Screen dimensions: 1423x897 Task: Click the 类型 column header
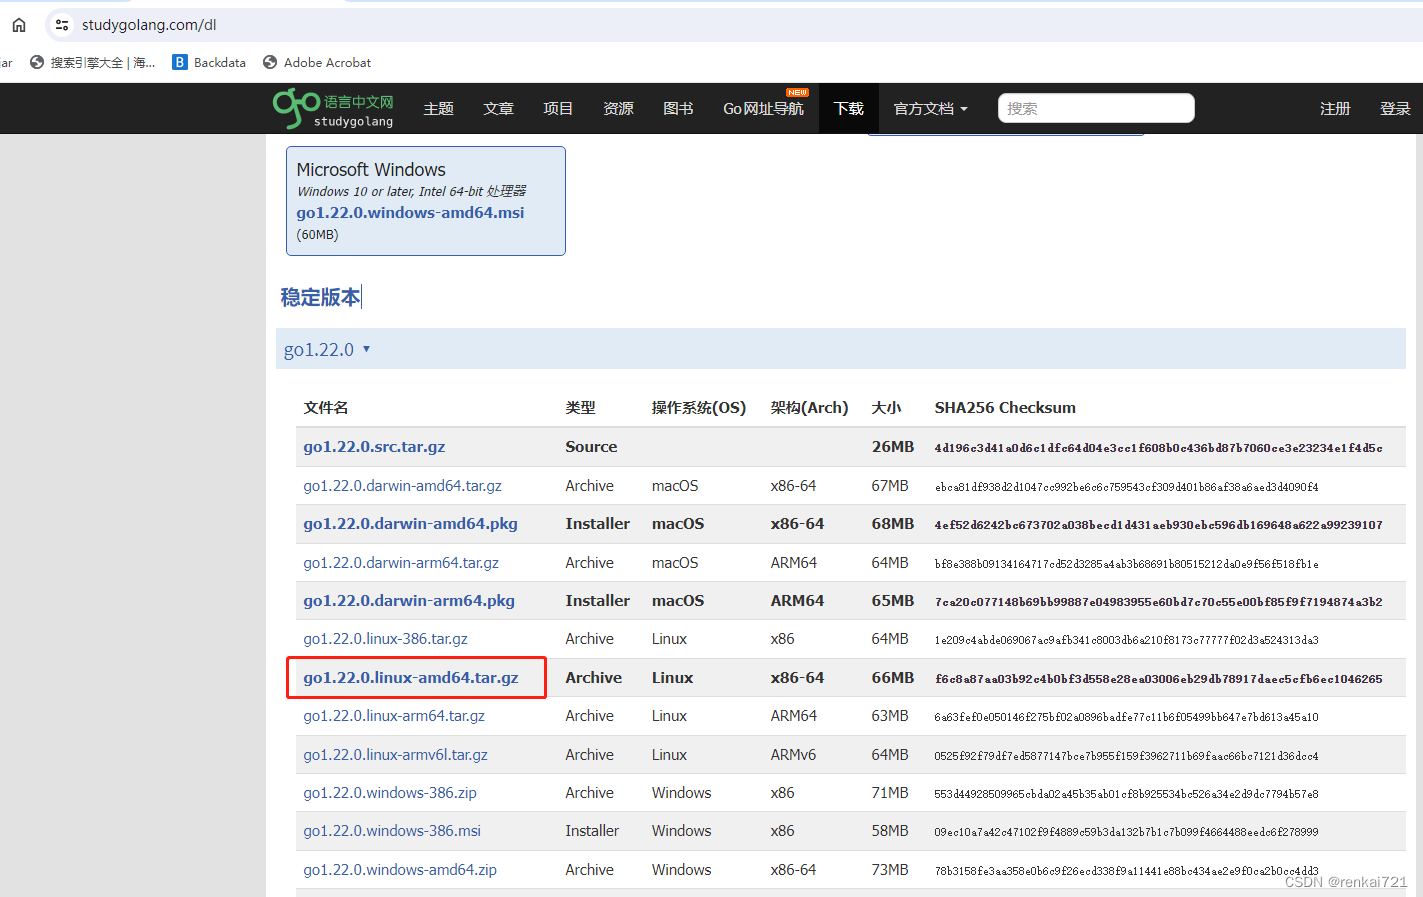point(580,407)
